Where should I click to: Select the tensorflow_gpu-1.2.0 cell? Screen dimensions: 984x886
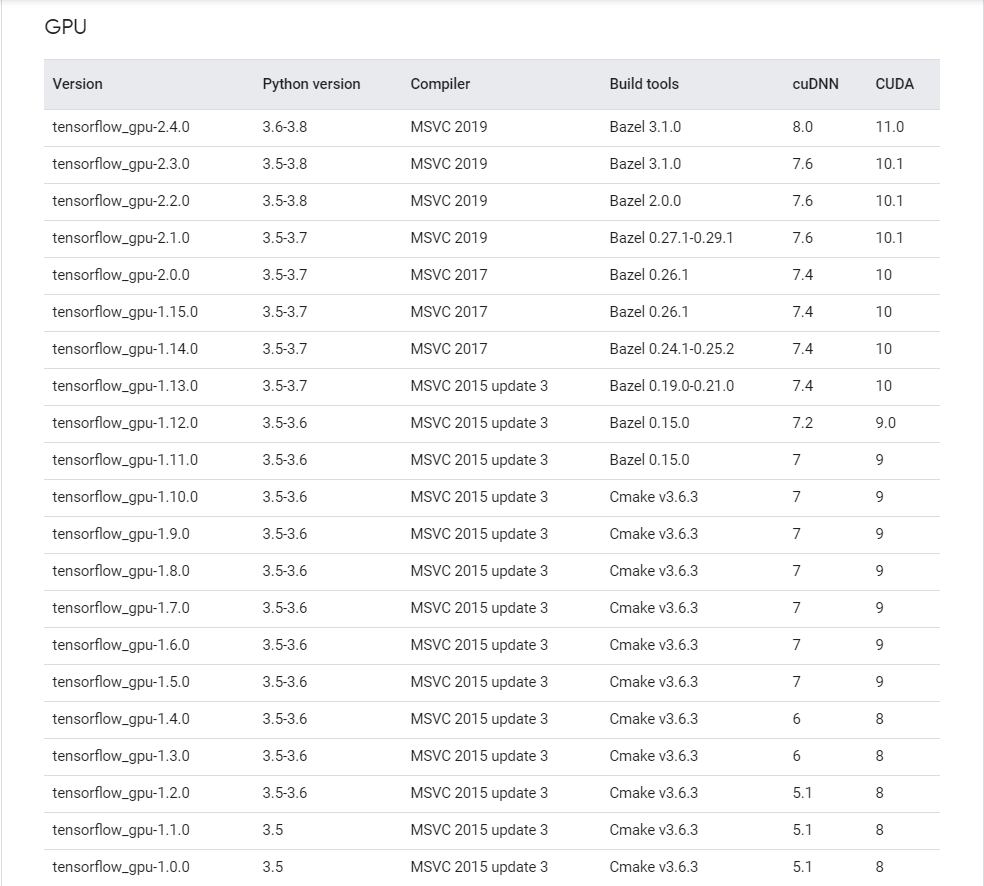tap(121, 794)
